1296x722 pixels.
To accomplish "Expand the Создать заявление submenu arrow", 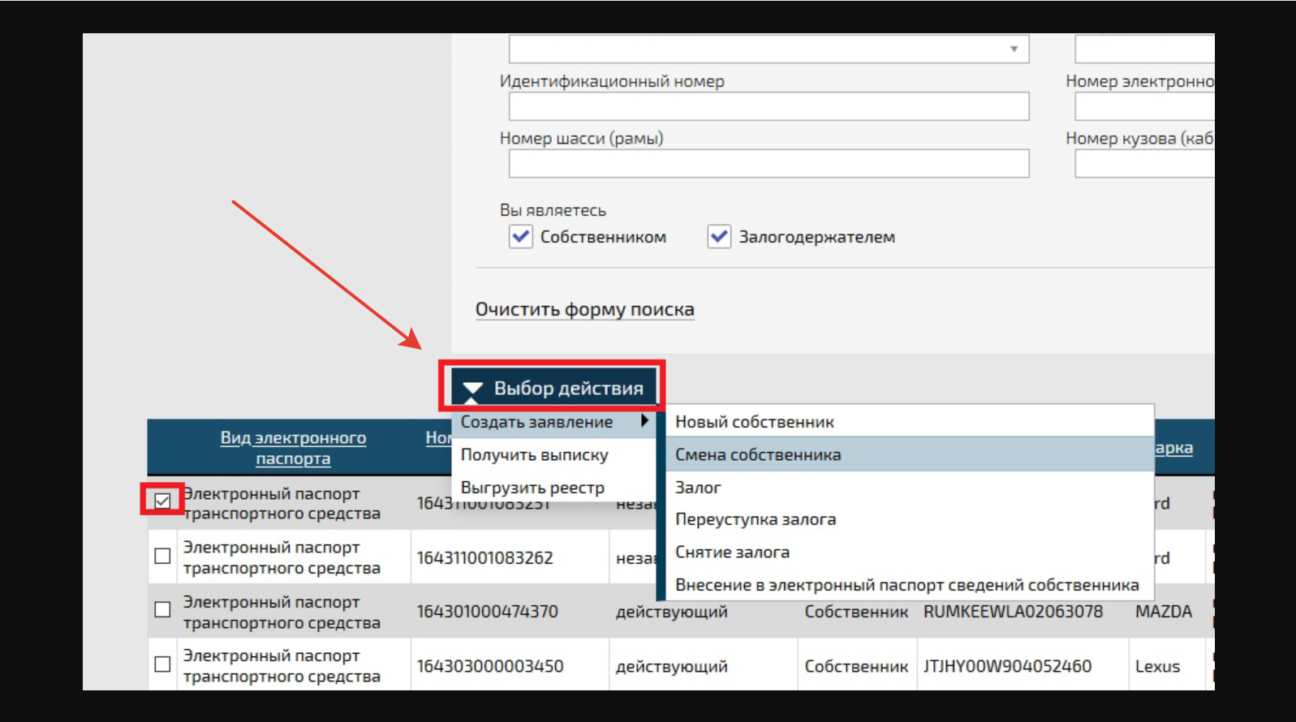I will (645, 422).
